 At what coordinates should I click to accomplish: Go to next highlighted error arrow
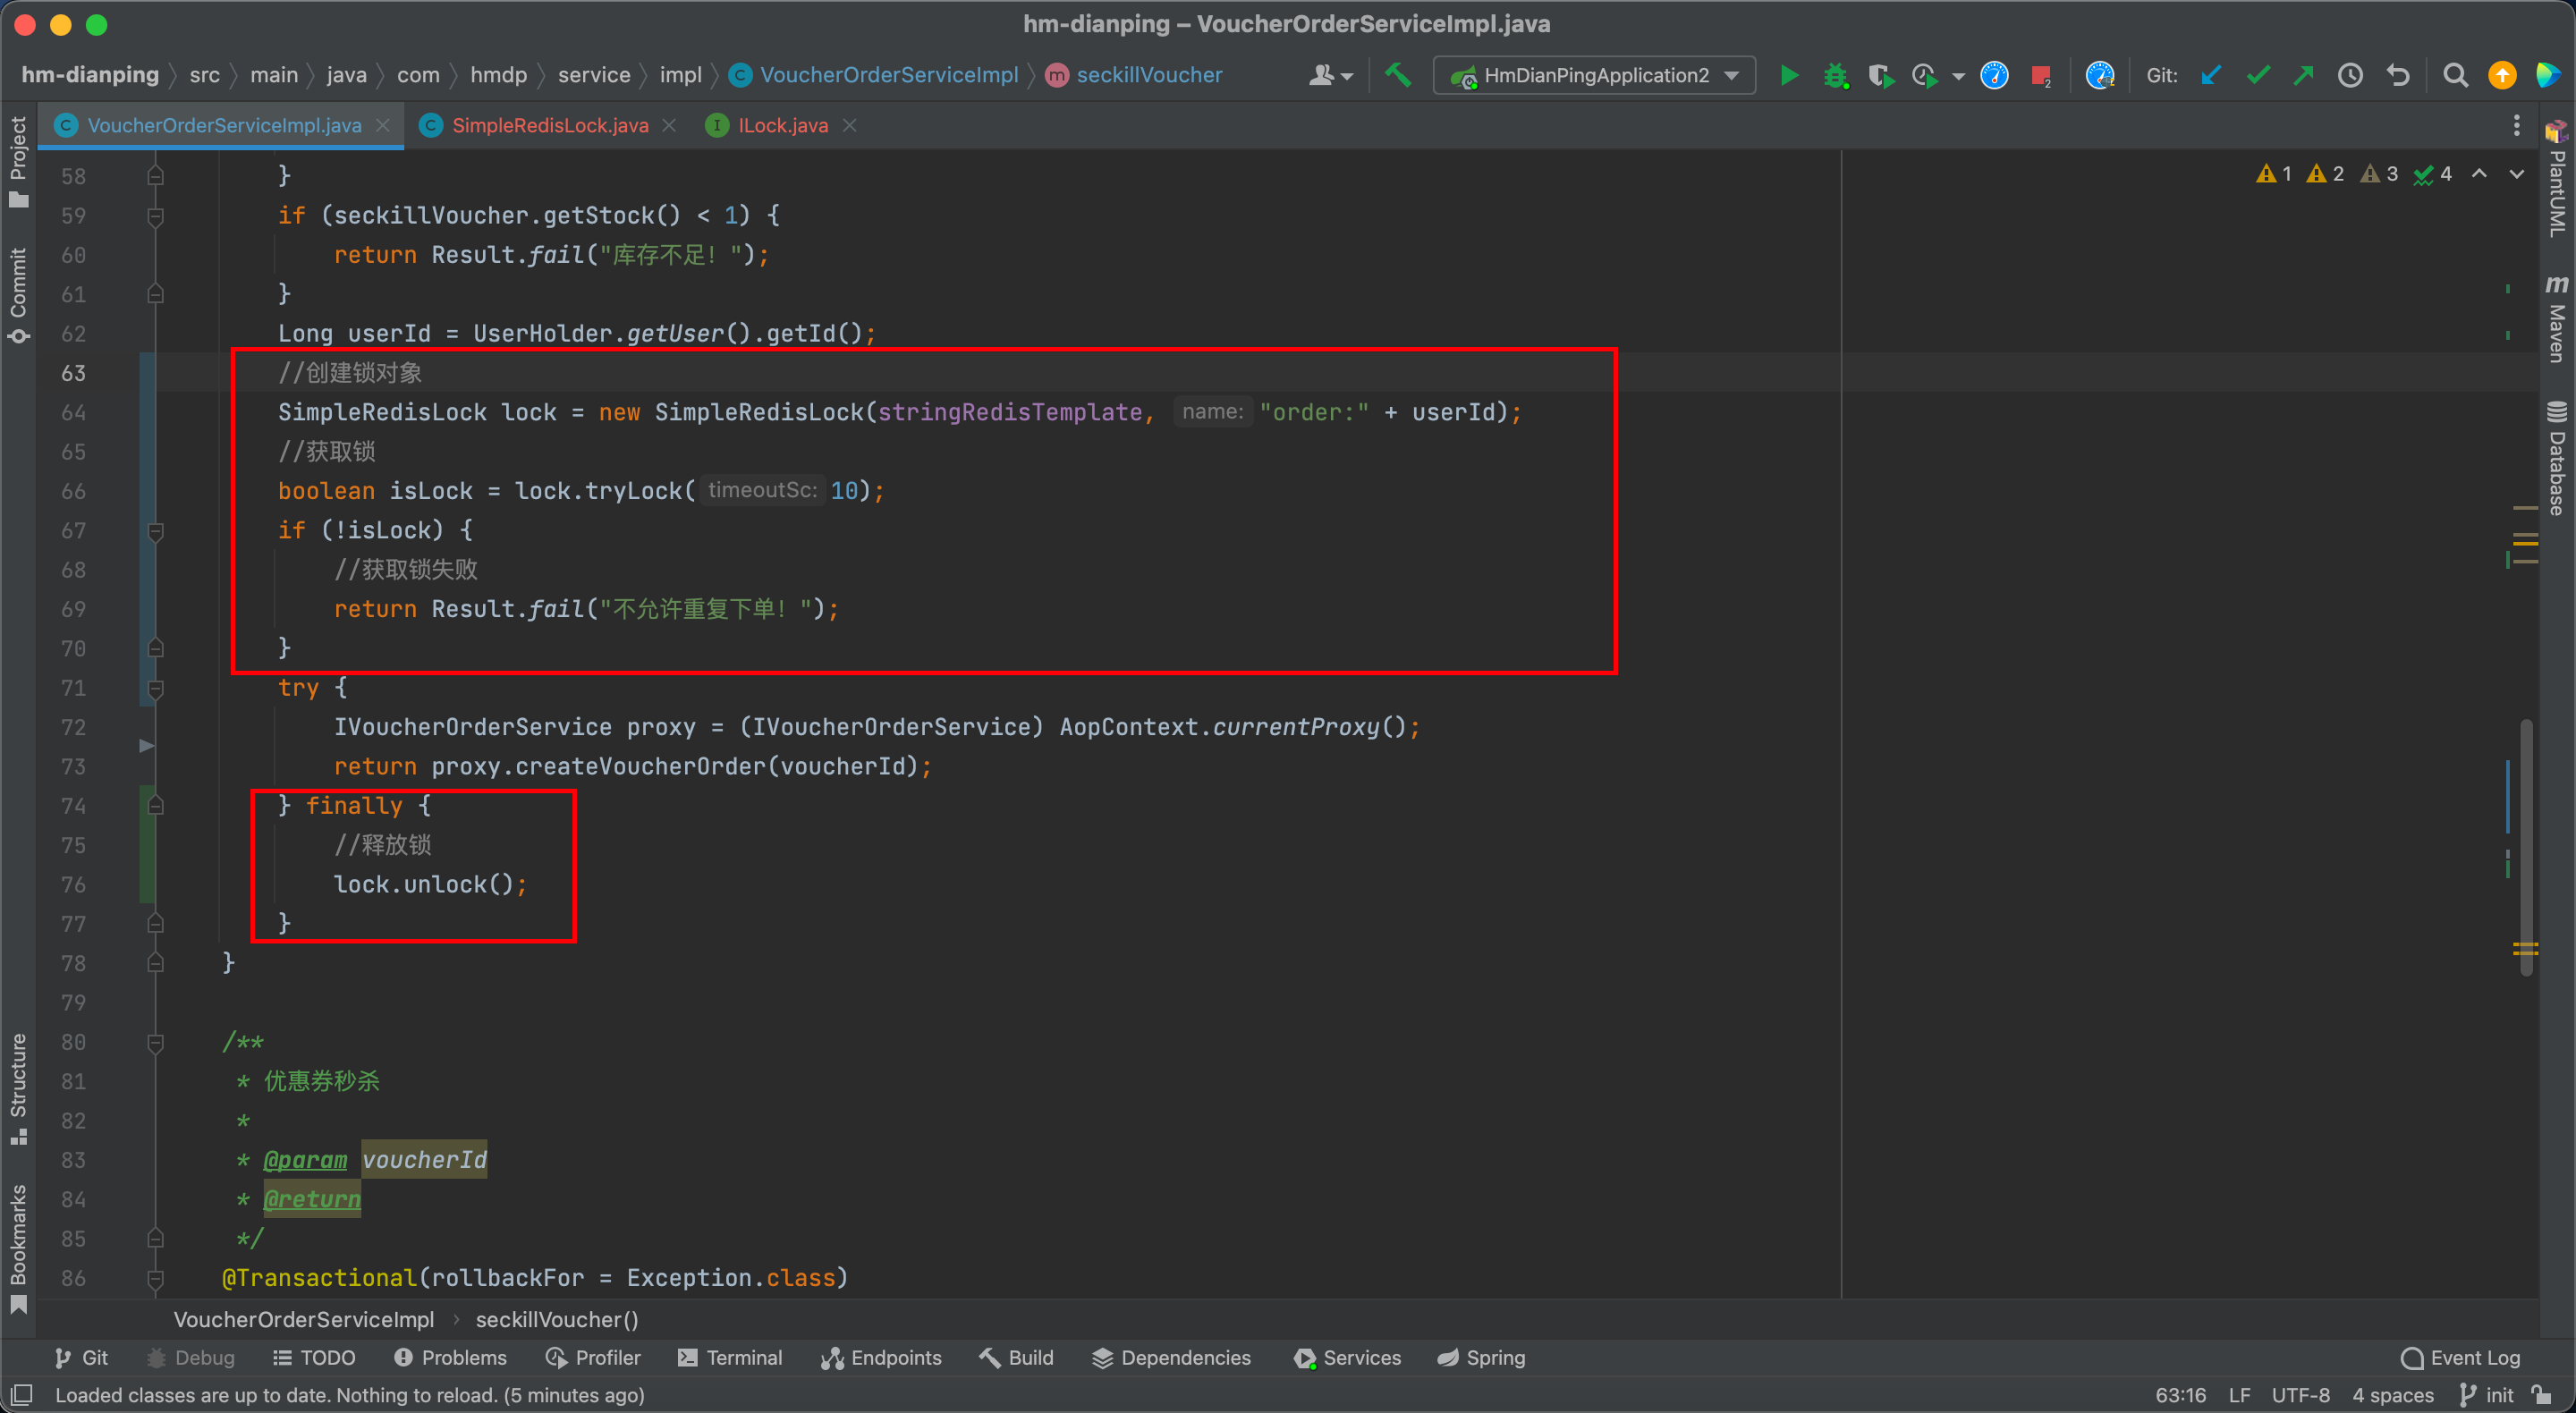(2516, 174)
